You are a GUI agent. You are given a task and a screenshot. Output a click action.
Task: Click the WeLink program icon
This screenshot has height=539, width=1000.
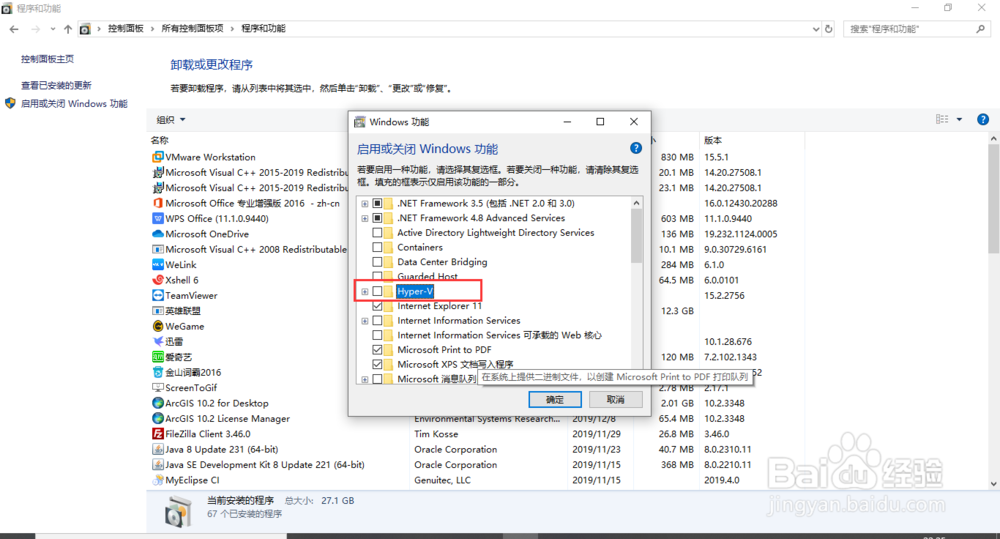(158, 265)
